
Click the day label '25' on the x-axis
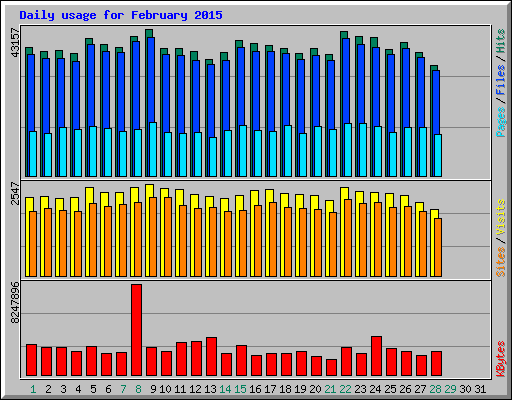point(390,389)
